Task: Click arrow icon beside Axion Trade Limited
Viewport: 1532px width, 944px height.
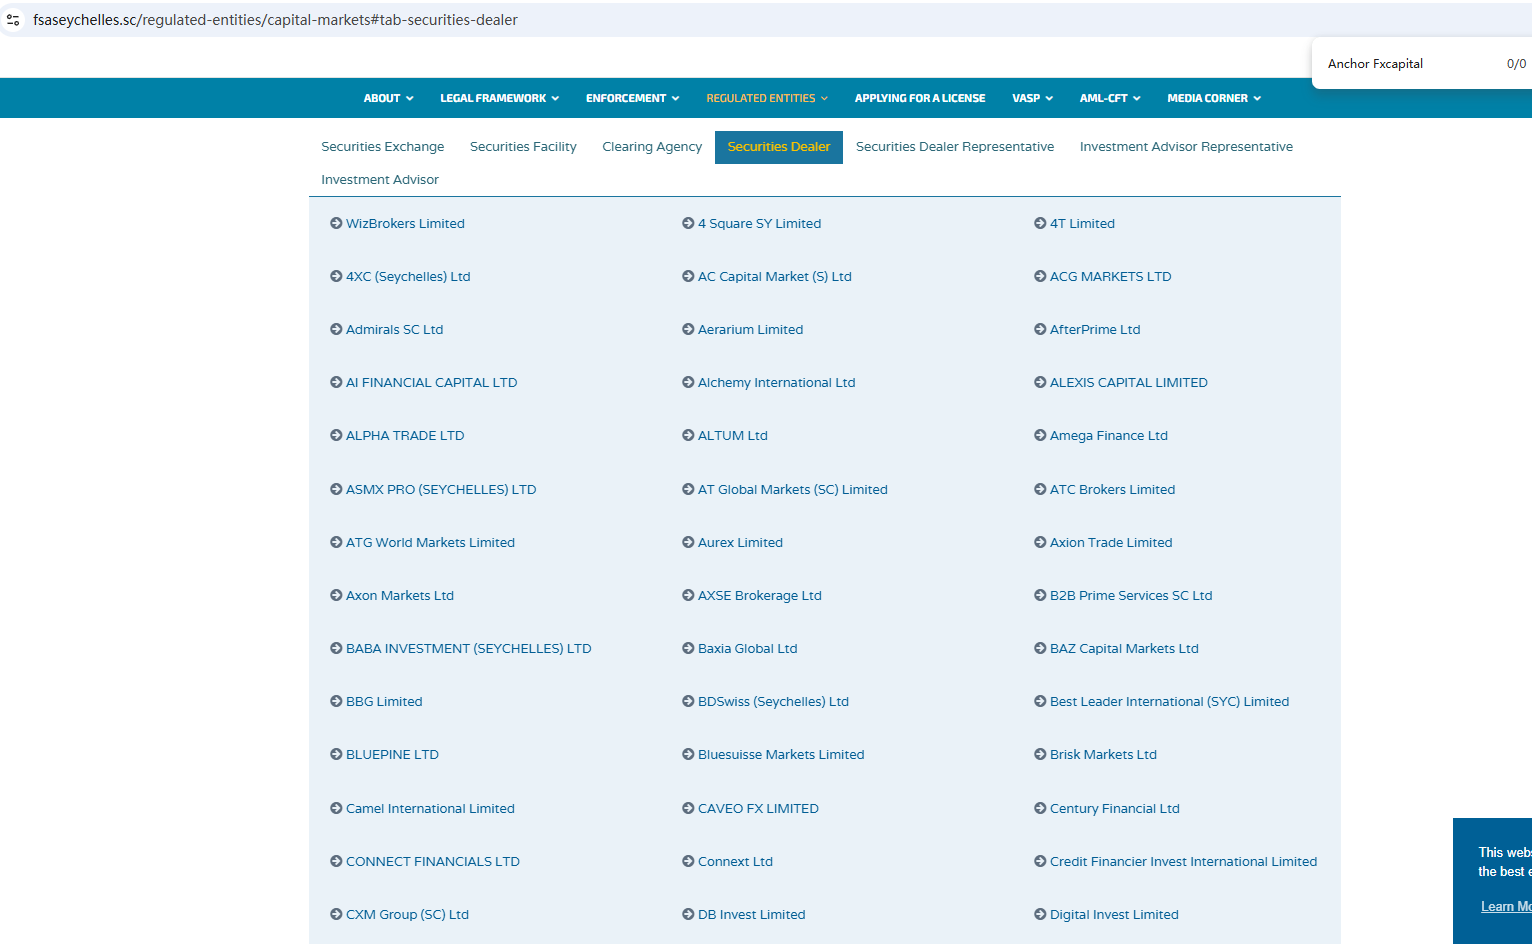Action: pyautogui.click(x=1040, y=542)
